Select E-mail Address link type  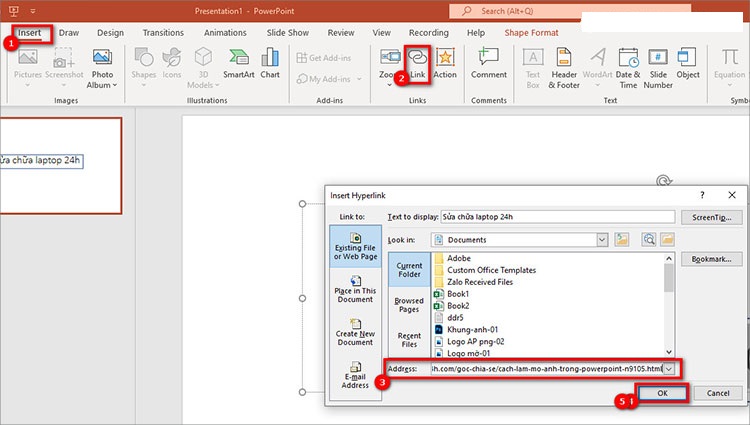(355, 375)
